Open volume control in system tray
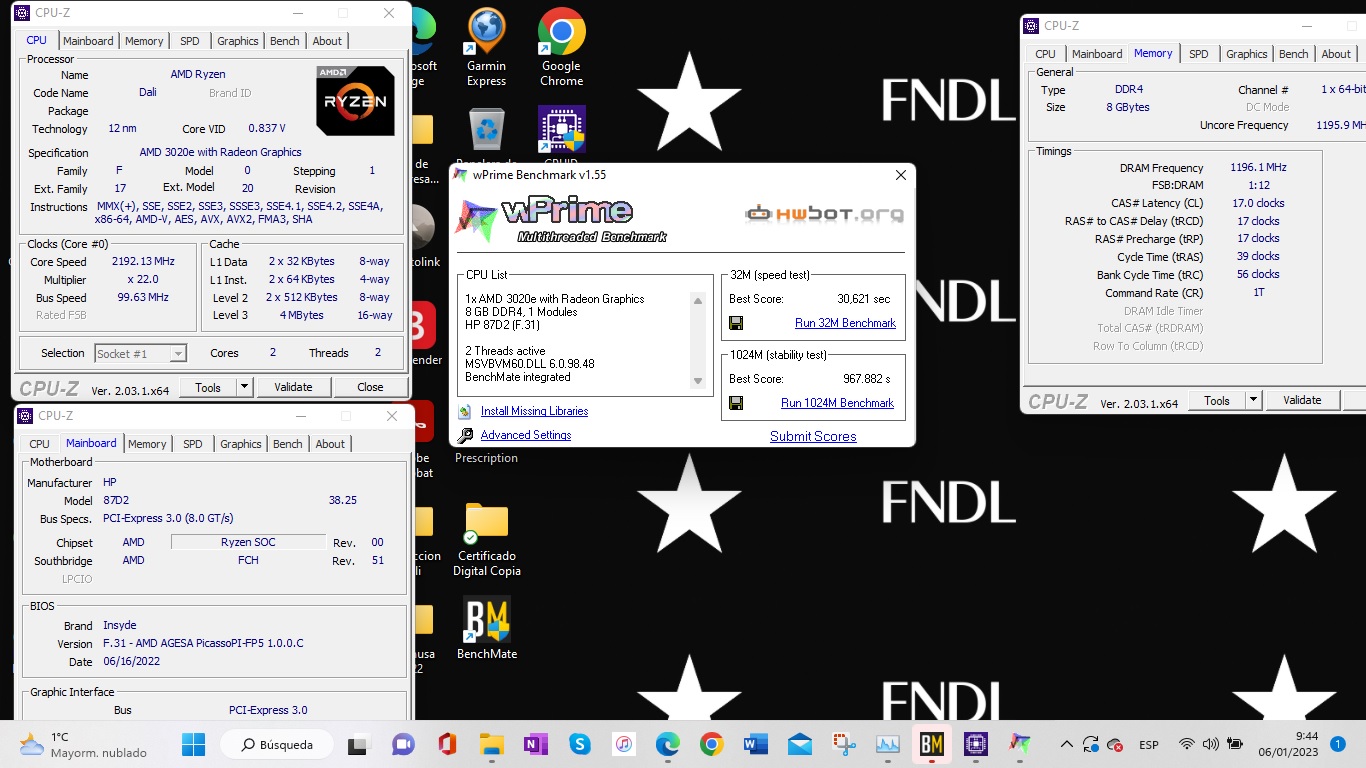 point(1210,745)
